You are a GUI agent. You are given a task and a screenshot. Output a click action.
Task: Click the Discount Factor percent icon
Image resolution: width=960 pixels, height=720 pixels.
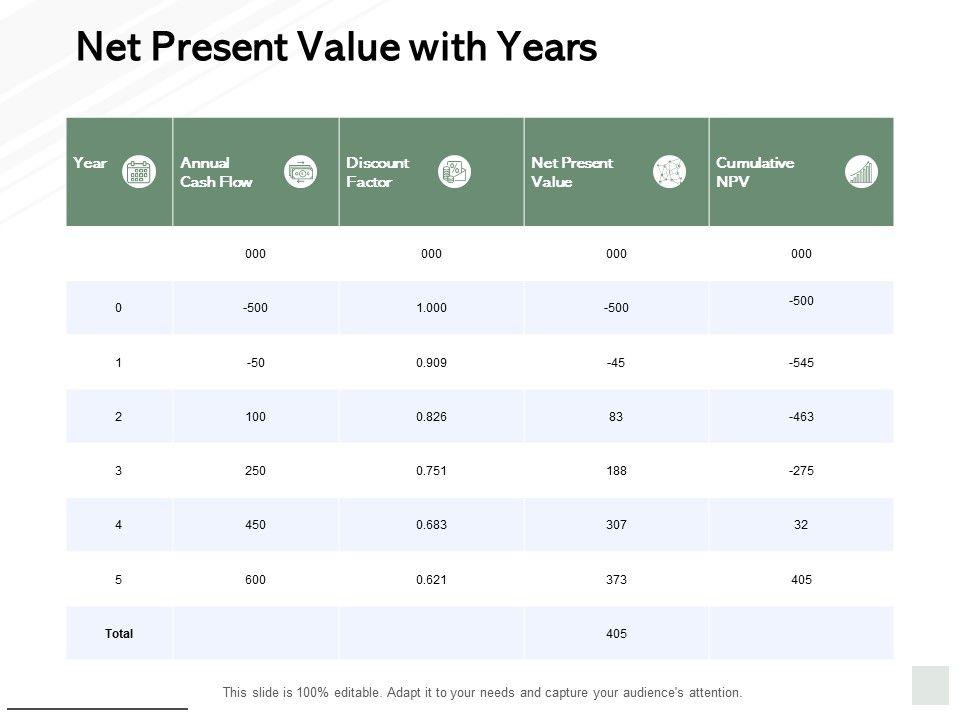point(455,172)
